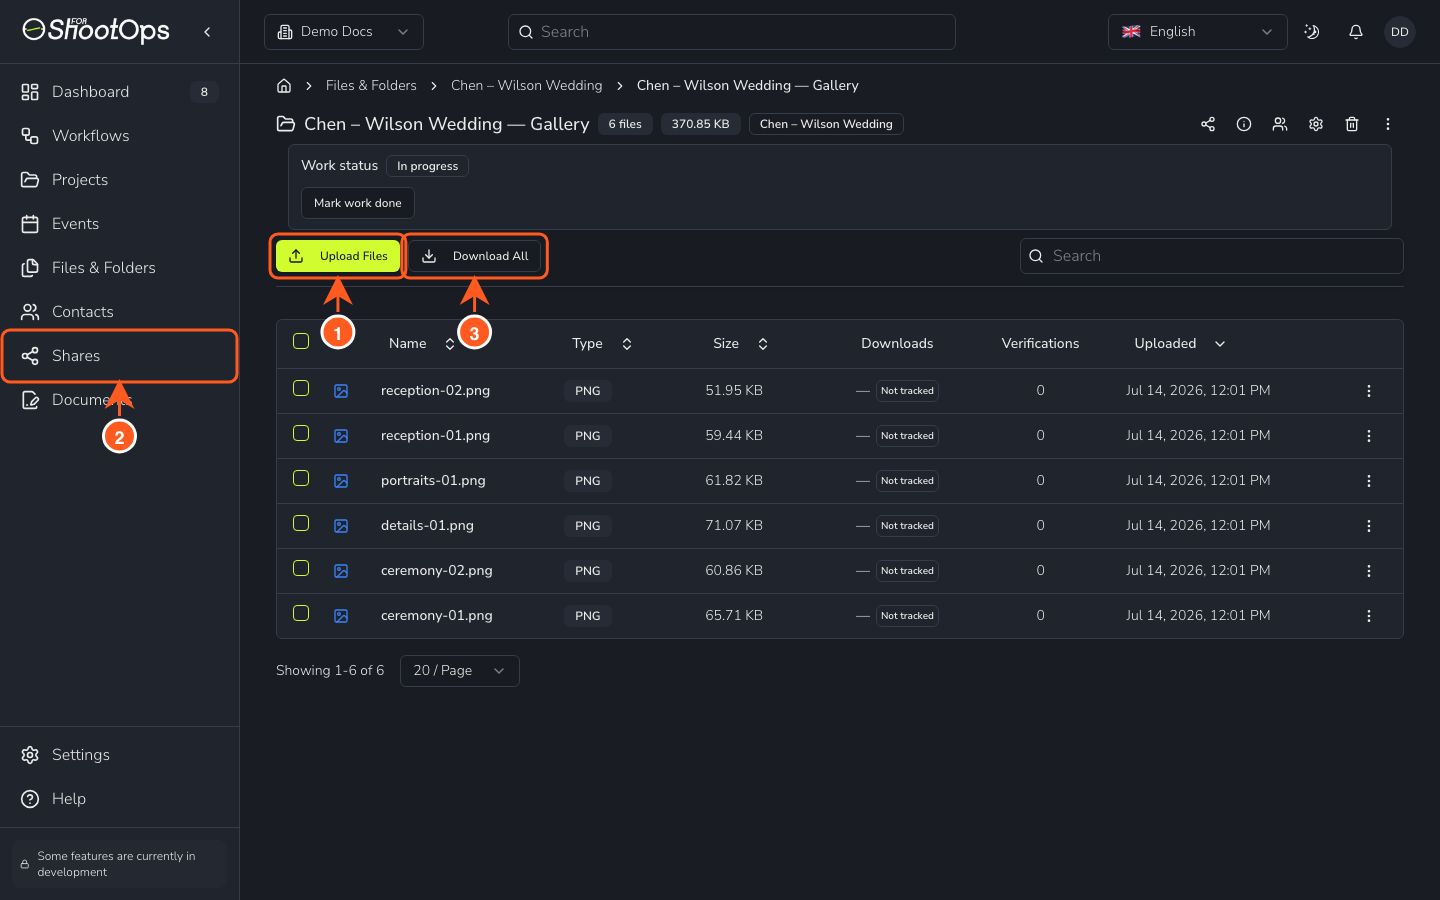Screen dimensions: 1440x900
Task: Open row options for ceremony-01.png
Action: [1369, 616]
